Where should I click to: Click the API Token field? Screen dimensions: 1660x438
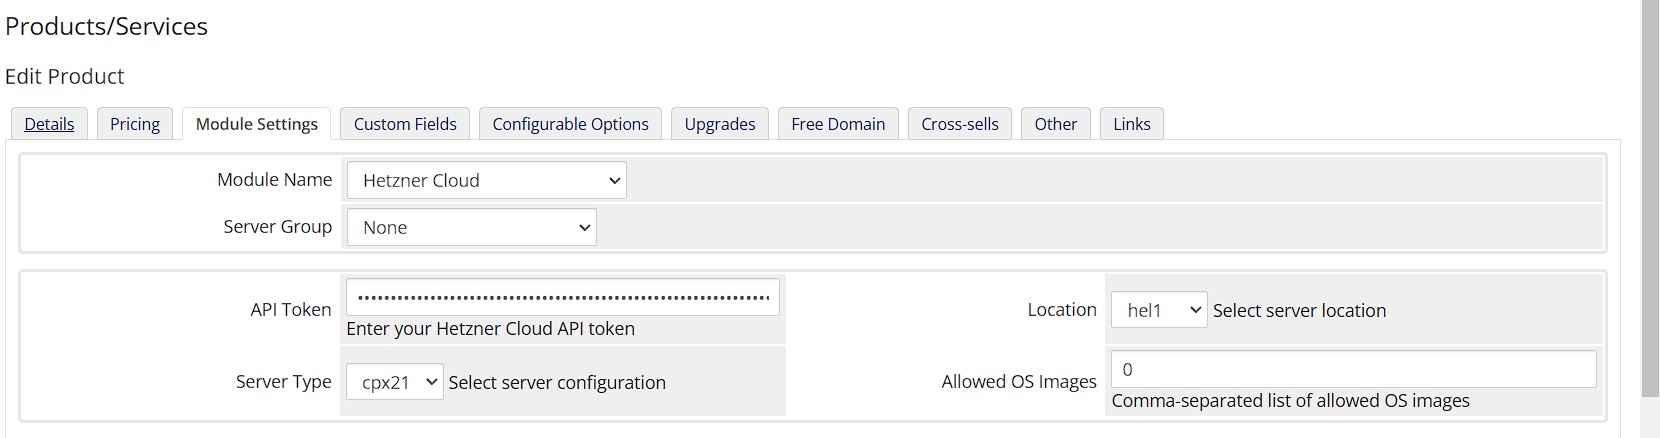coord(563,297)
